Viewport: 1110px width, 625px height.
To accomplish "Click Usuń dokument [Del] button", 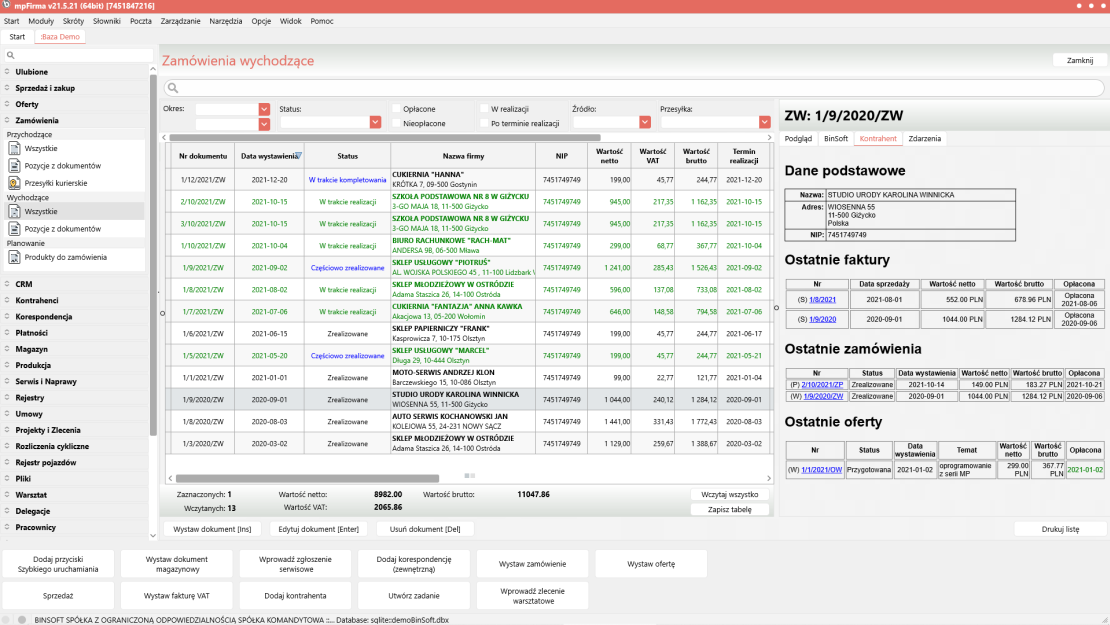I will (425, 529).
